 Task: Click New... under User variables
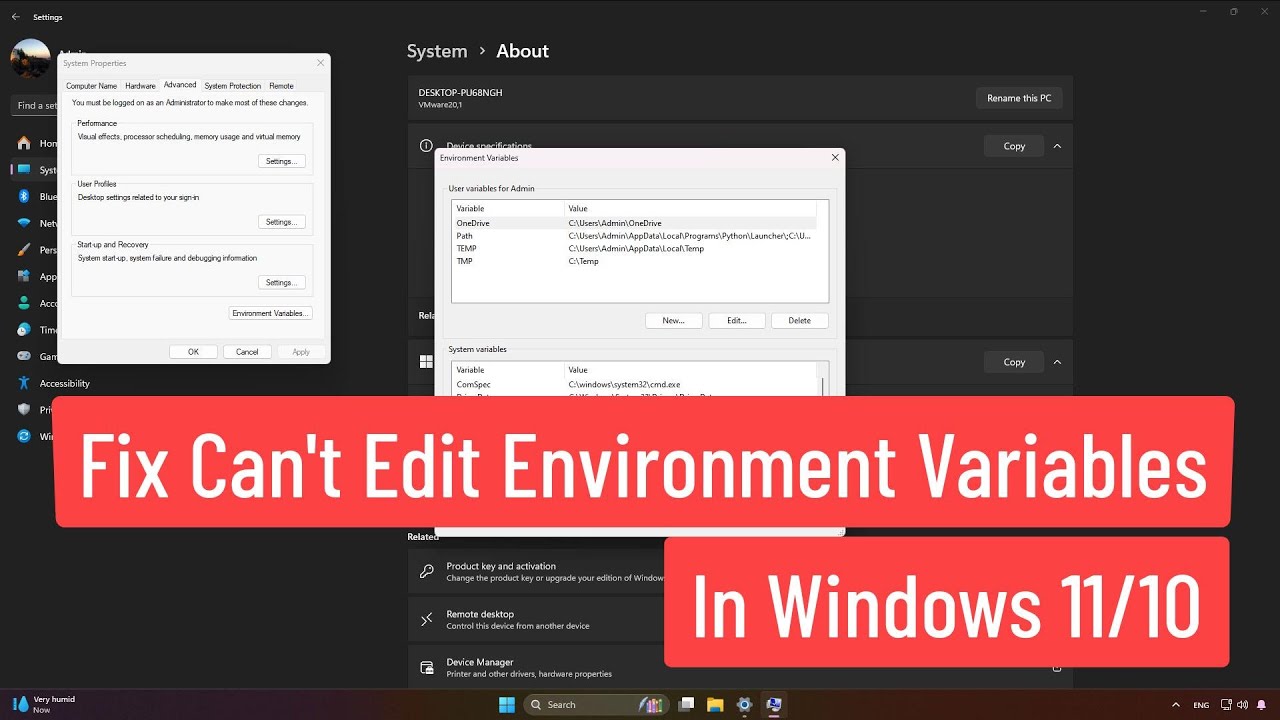click(x=673, y=321)
